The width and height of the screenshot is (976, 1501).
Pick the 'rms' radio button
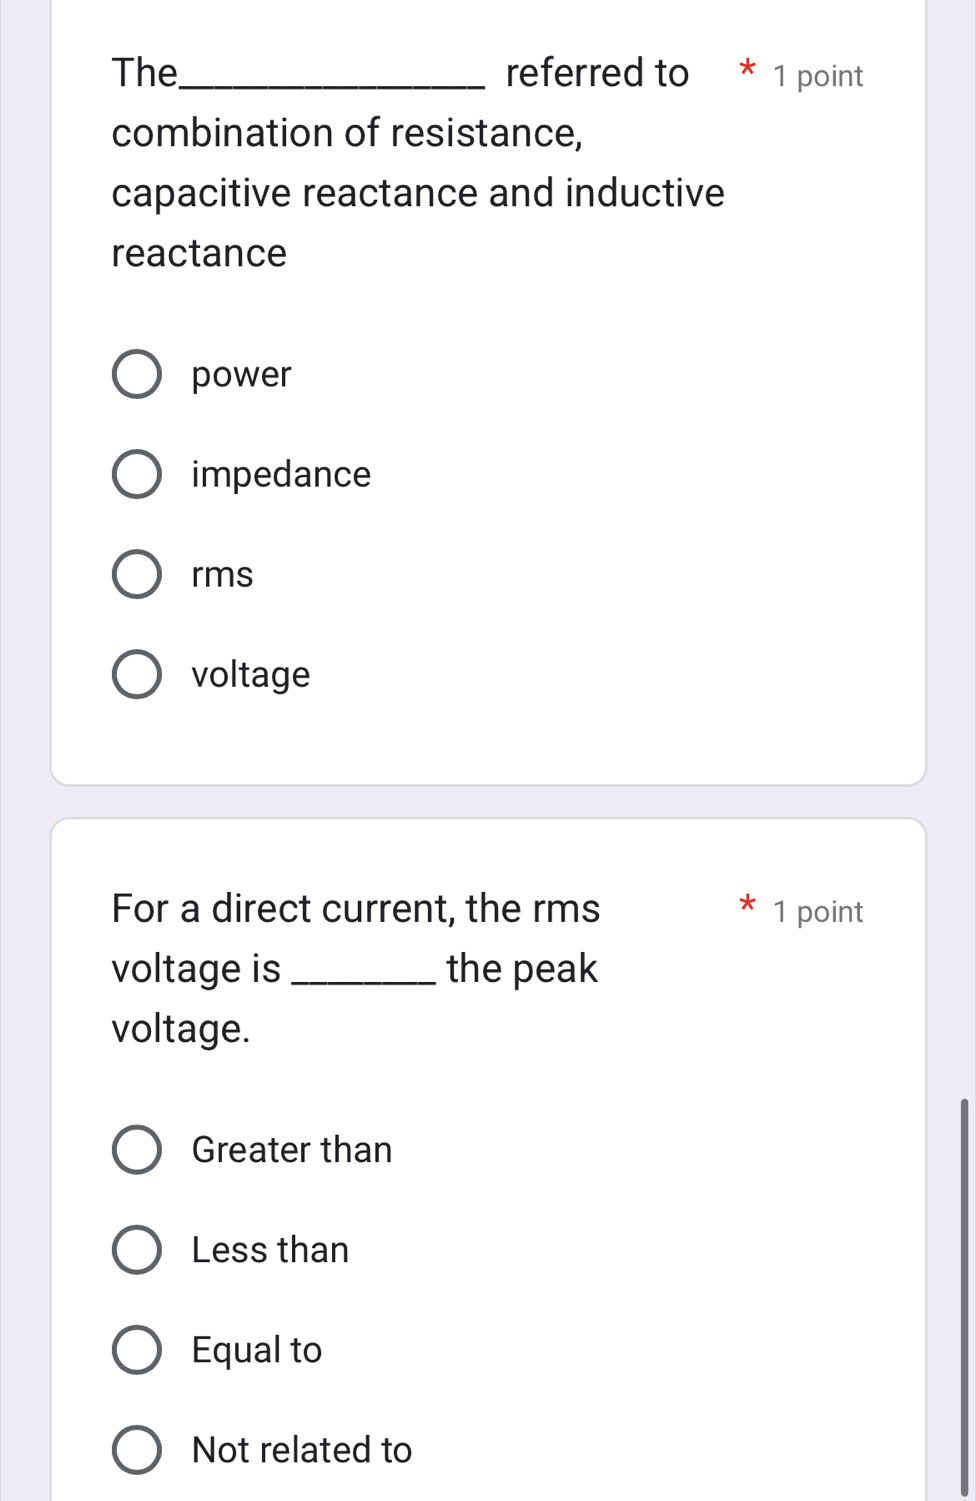136,575
